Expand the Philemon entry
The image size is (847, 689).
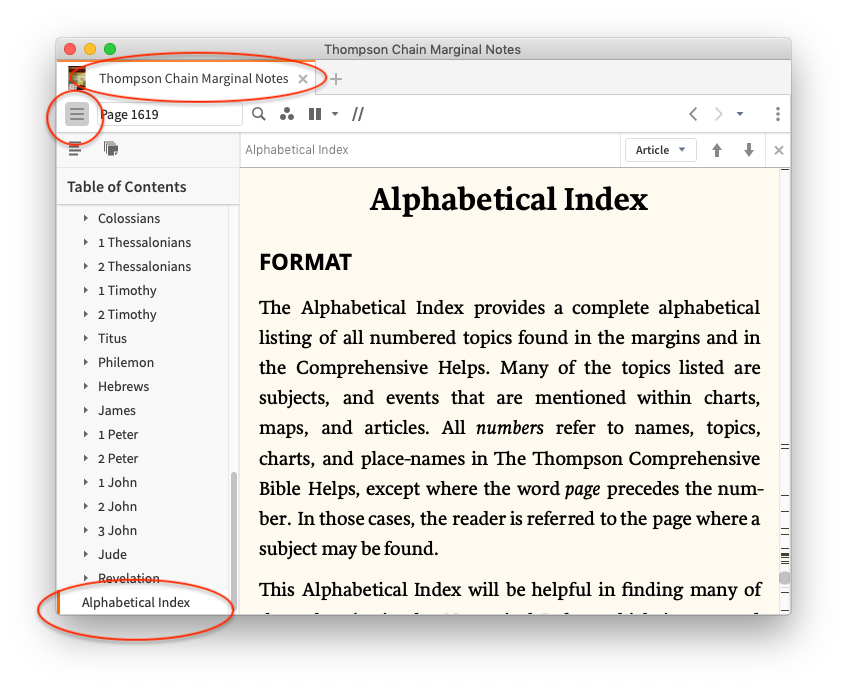tap(86, 362)
